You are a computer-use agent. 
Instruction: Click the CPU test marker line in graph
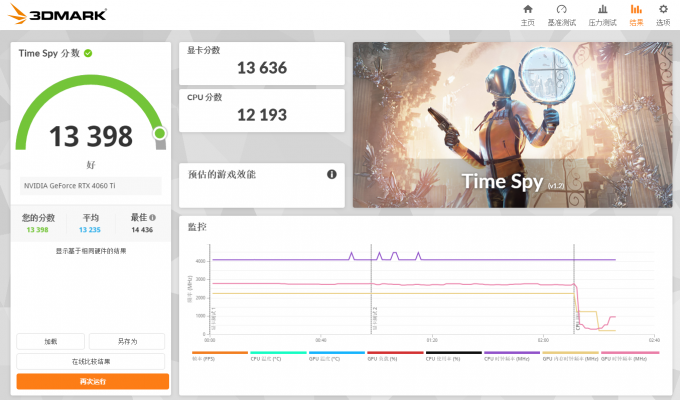(574, 289)
